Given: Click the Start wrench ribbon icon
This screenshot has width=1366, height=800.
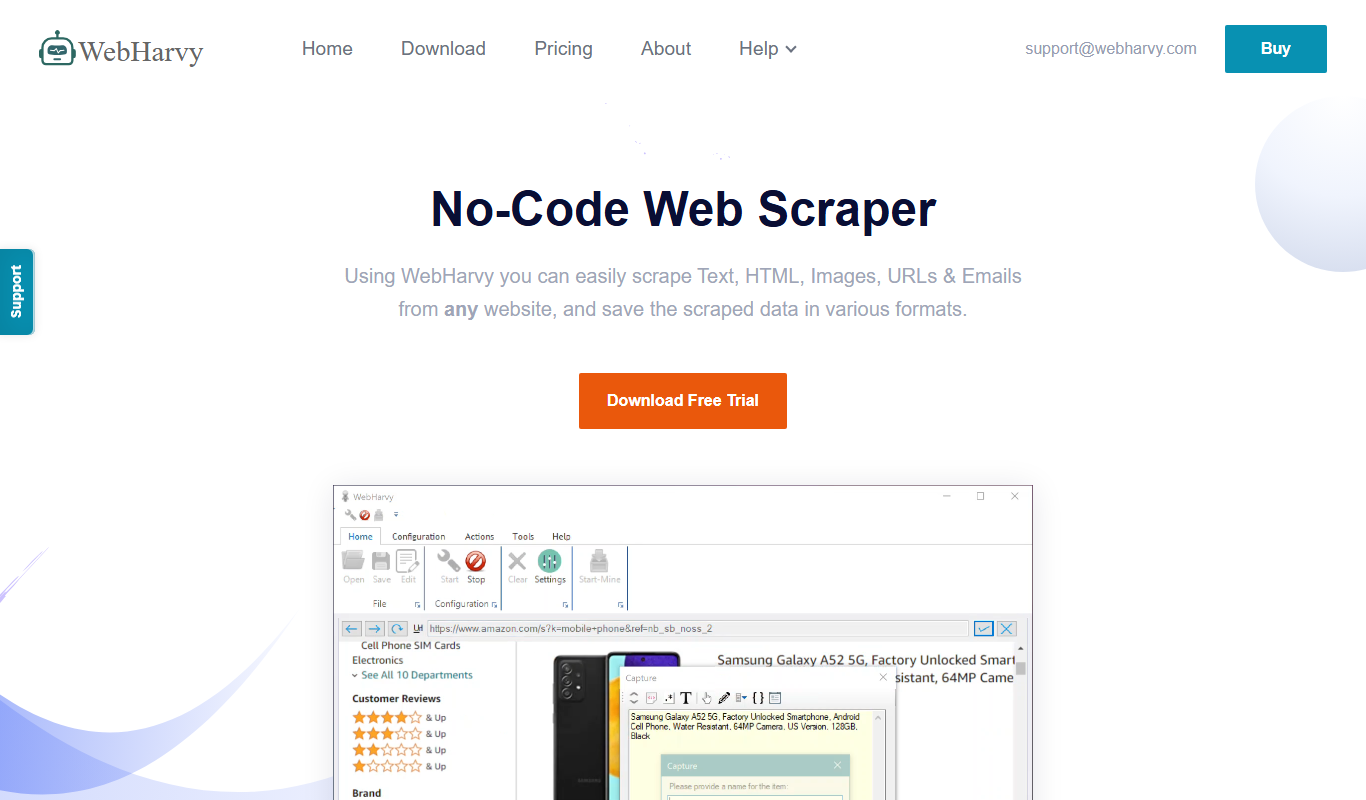Looking at the screenshot, I should pyautogui.click(x=449, y=567).
